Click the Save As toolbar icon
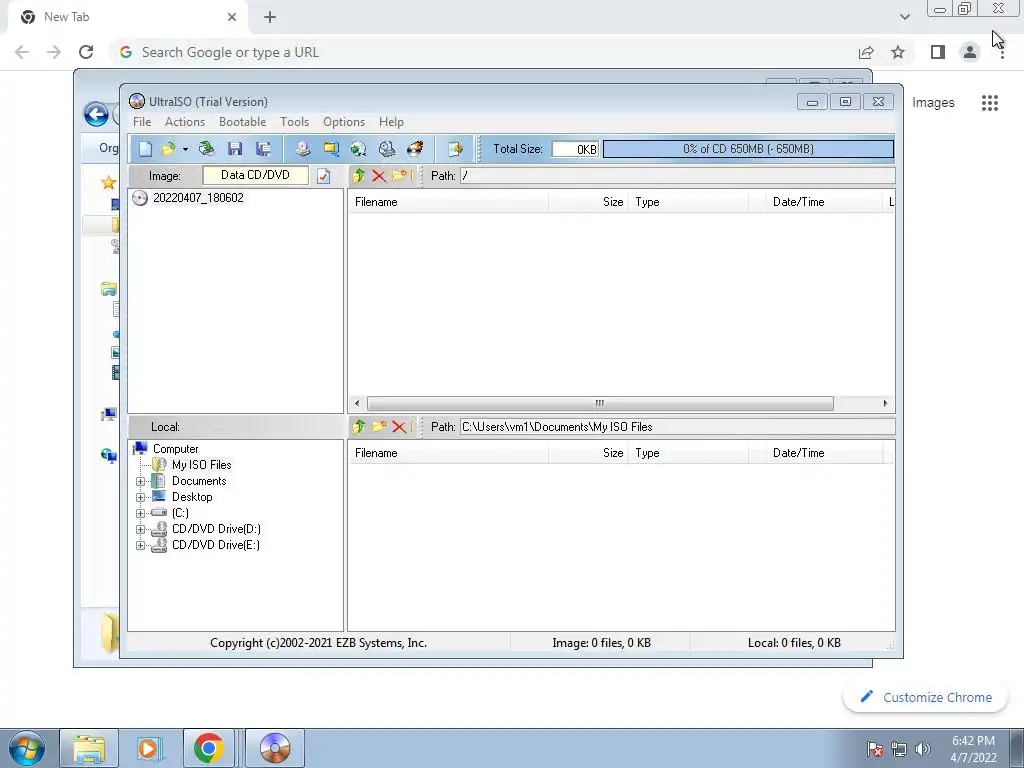This screenshot has height=768, width=1024. [263, 149]
